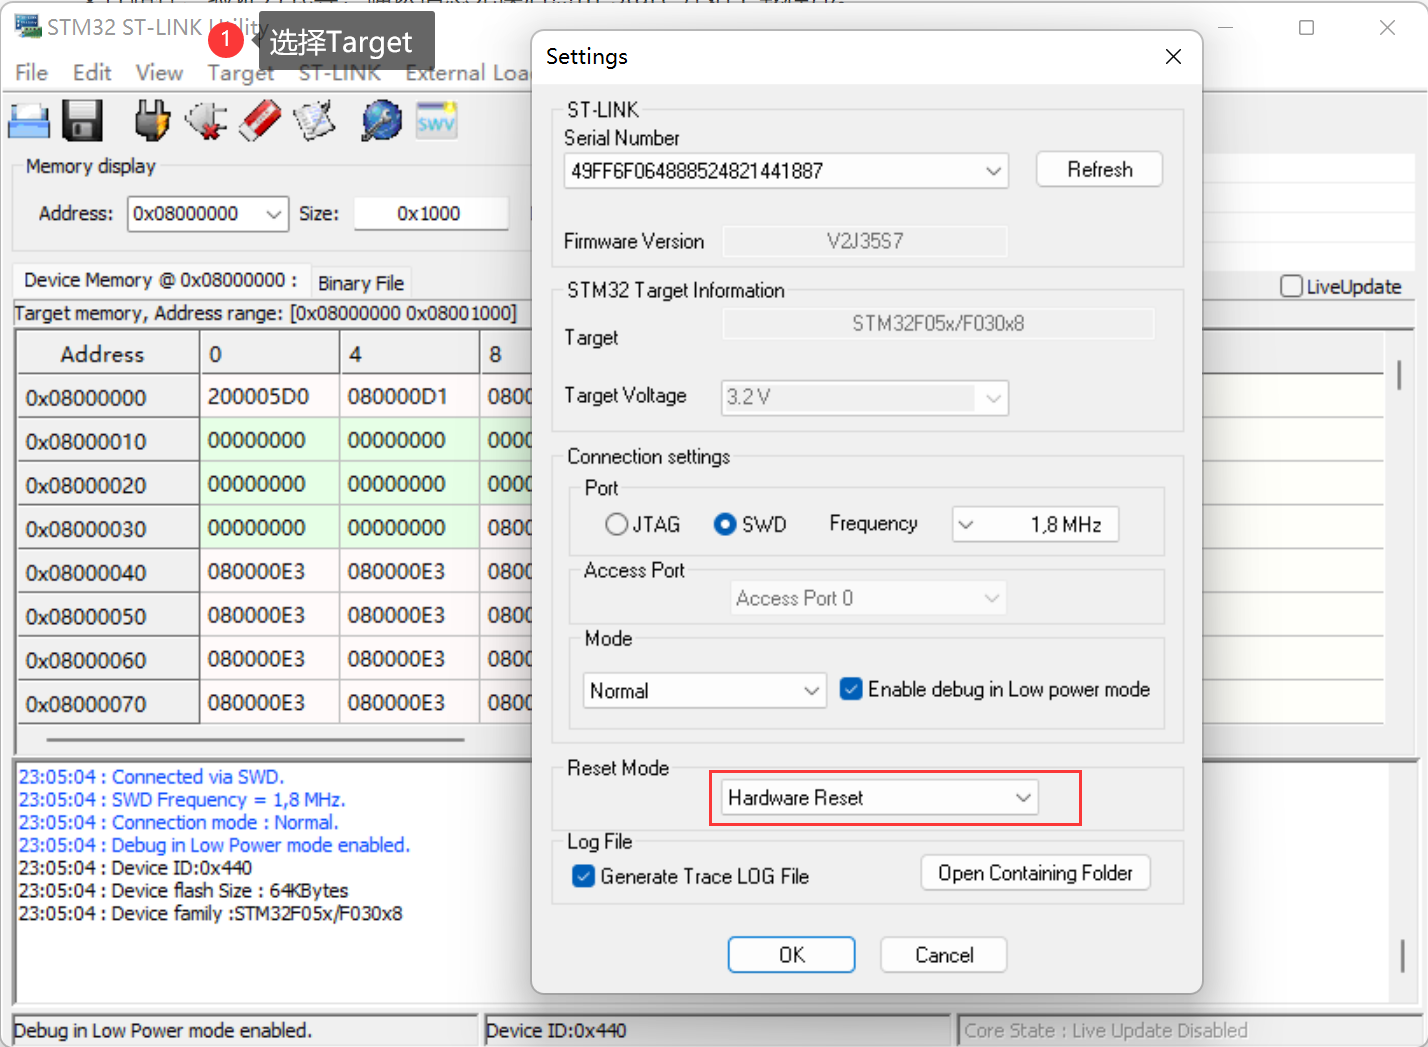Viewport: 1428px width, 1047px height.
Task: Open the Serial Number dropdown
Action: pyautogui.click(x=786, y=171)
